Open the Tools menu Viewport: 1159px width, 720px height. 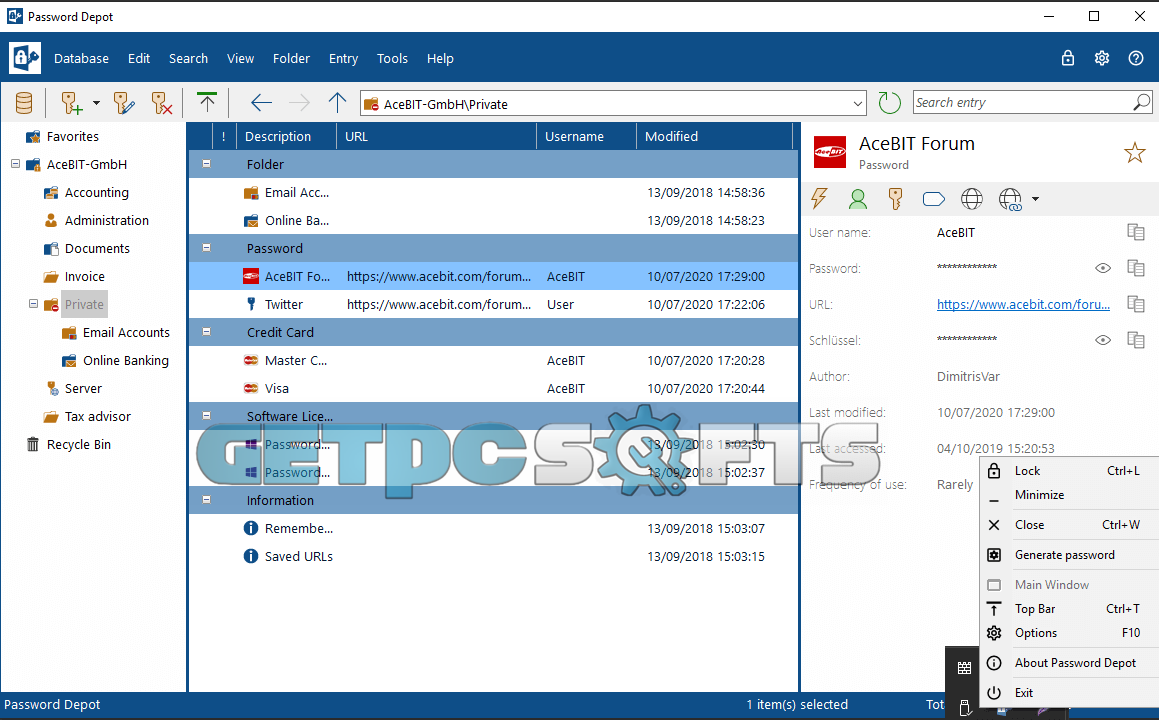[392, 58]
